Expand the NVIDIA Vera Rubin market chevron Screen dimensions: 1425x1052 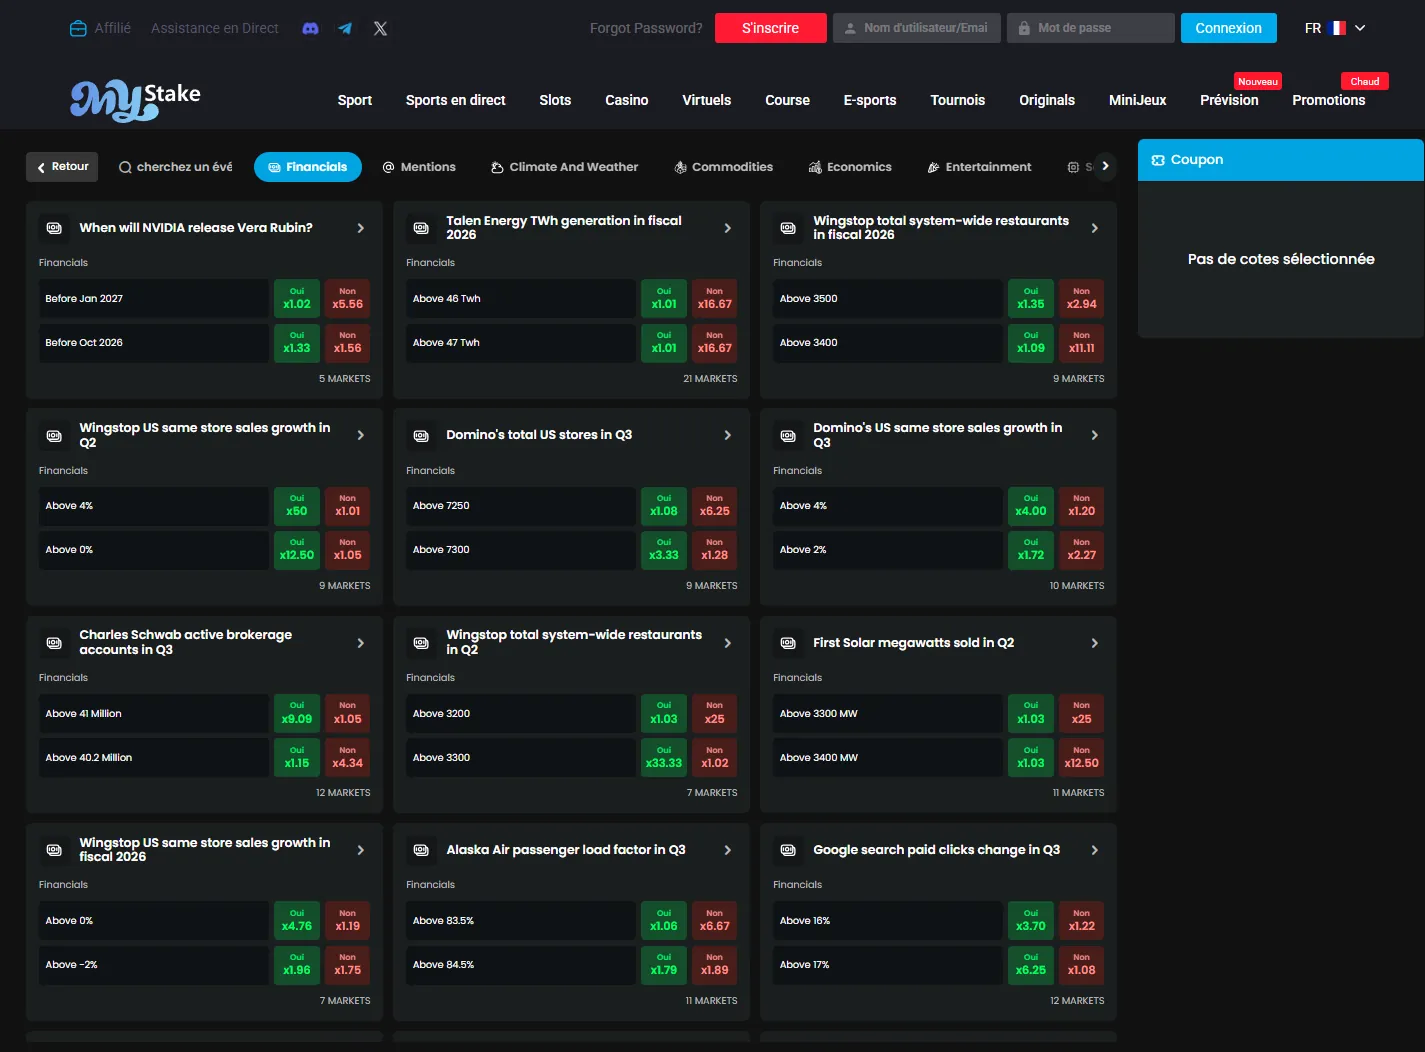click(x=361, y=228)
